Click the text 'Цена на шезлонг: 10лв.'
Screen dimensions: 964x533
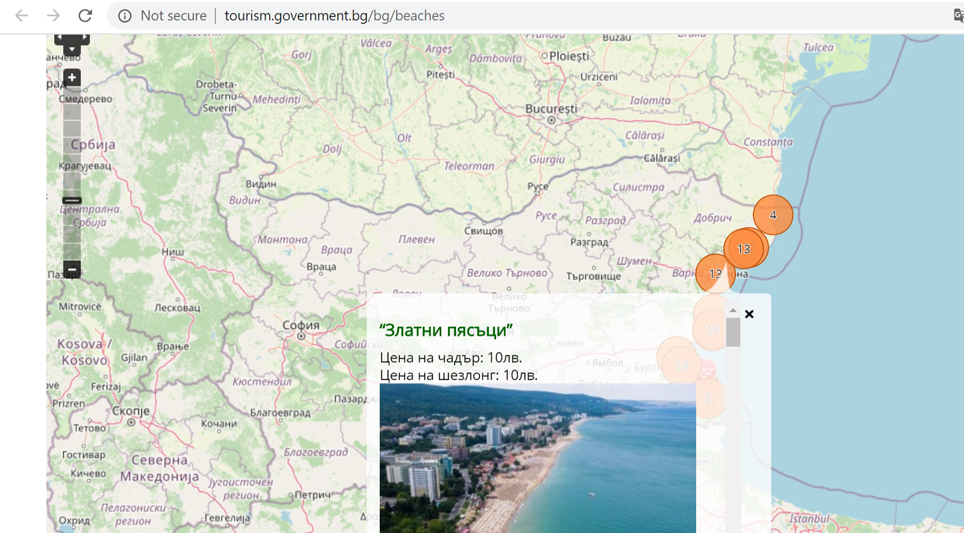coord(459,374)
